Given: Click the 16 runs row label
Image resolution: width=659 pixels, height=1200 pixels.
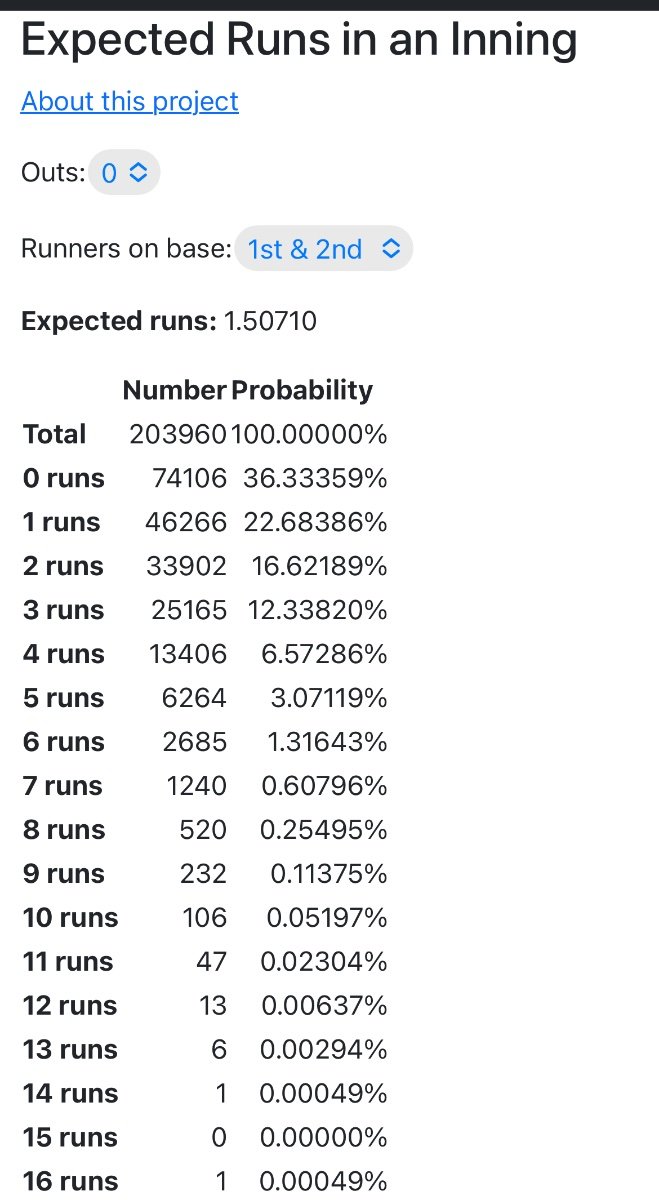Looking at the screenshot, I should click(x=70, y=1182).
